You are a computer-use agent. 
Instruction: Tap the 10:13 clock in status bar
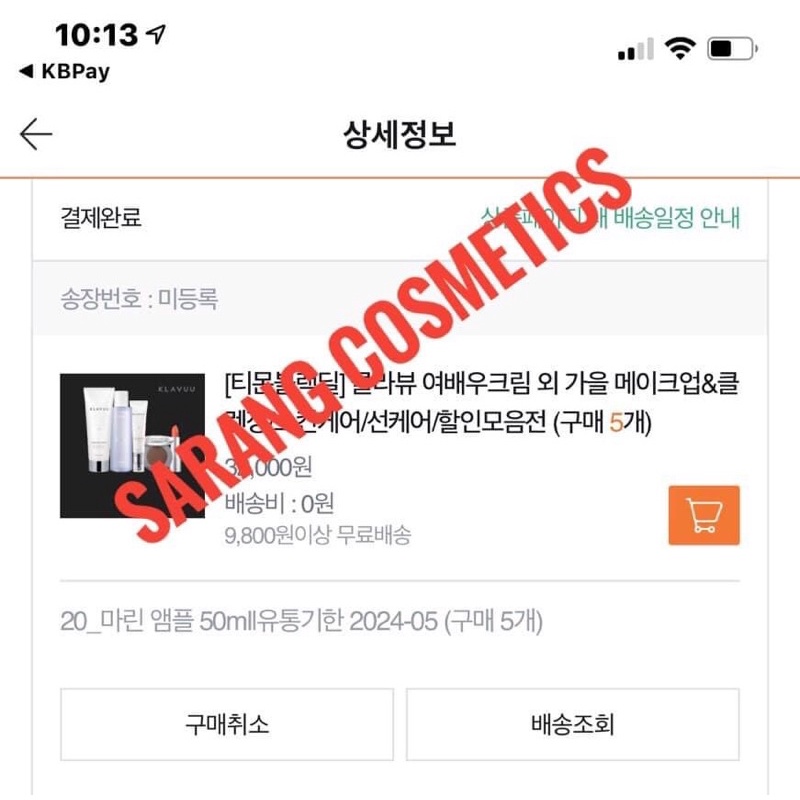click(96, 35)
